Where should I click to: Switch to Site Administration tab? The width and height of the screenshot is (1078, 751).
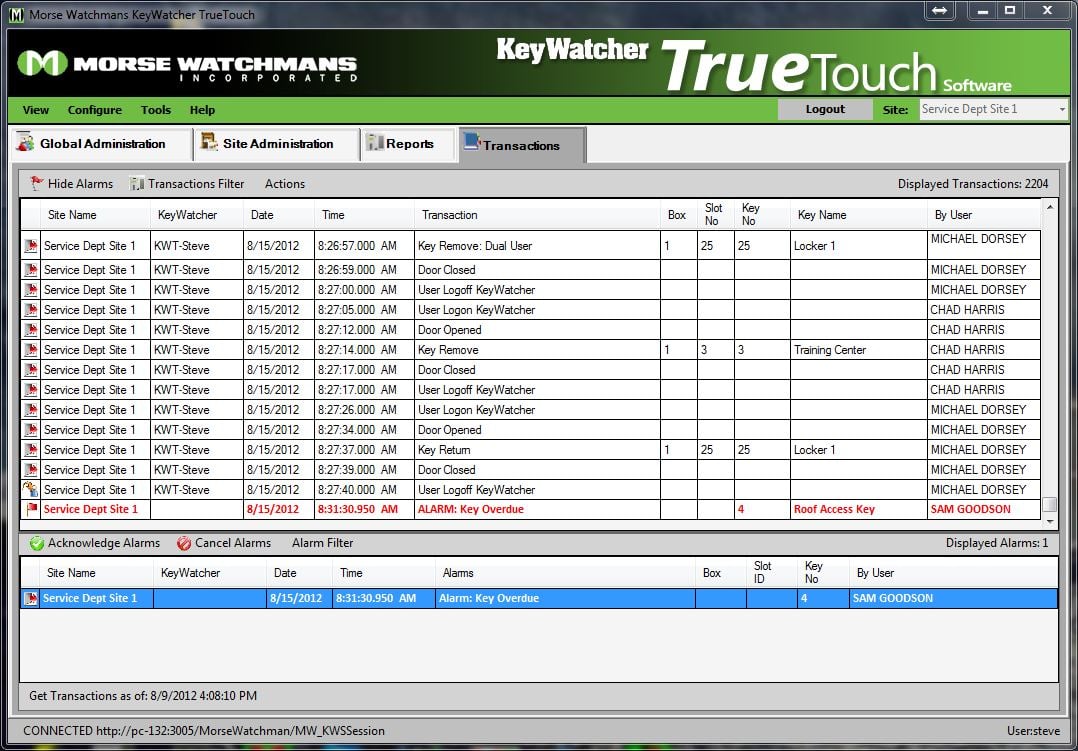[x=277, y=144]
